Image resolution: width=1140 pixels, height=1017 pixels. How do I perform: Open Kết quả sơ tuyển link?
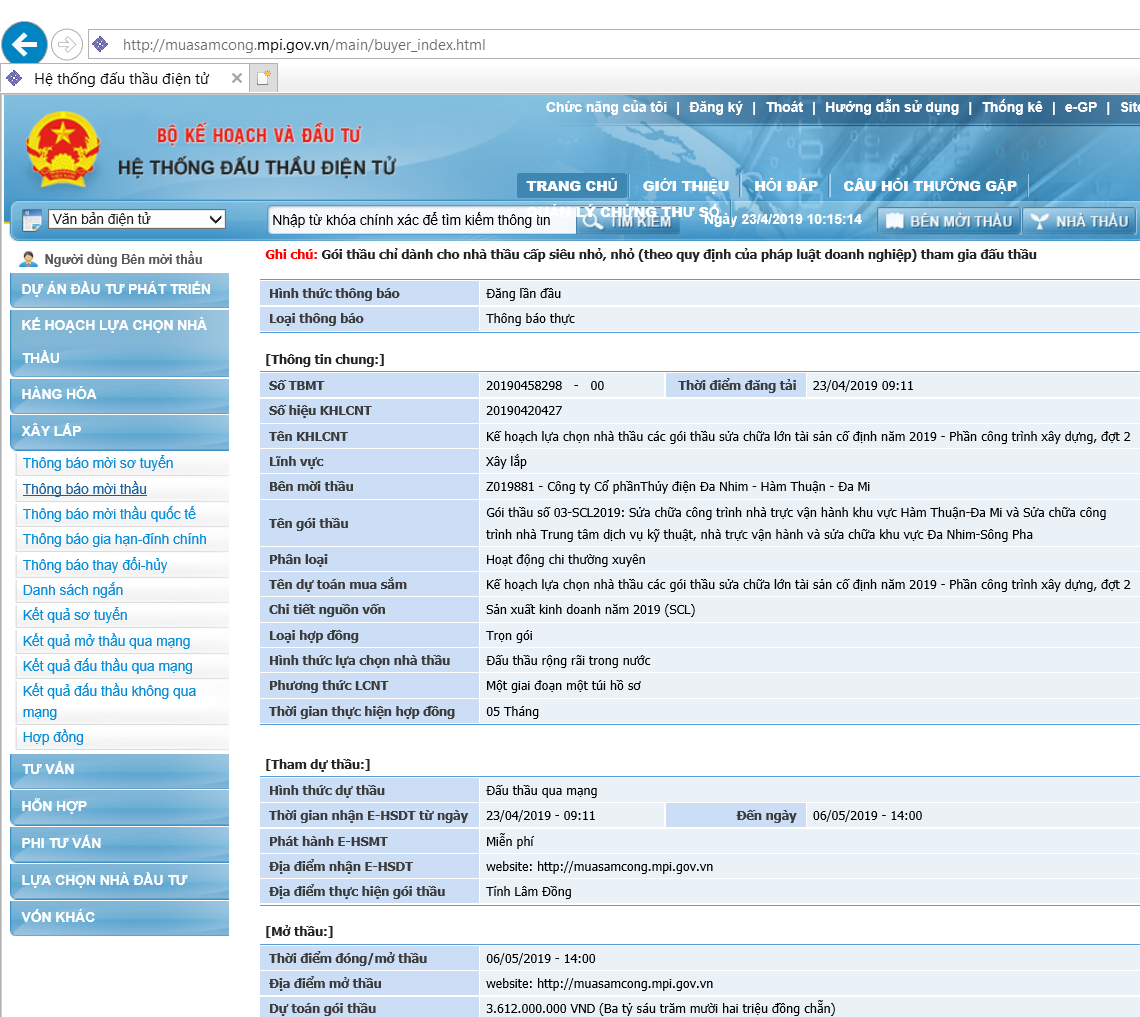(75, 615)
